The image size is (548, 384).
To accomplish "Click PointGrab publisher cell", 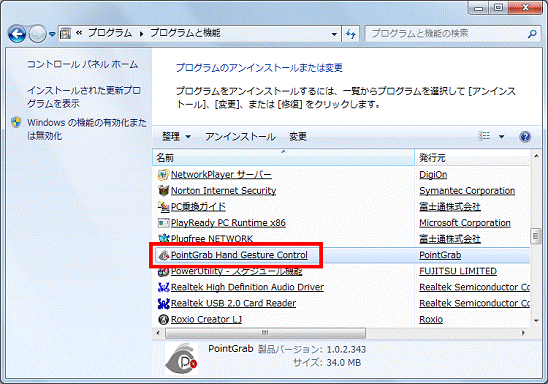I will point(440,255).
